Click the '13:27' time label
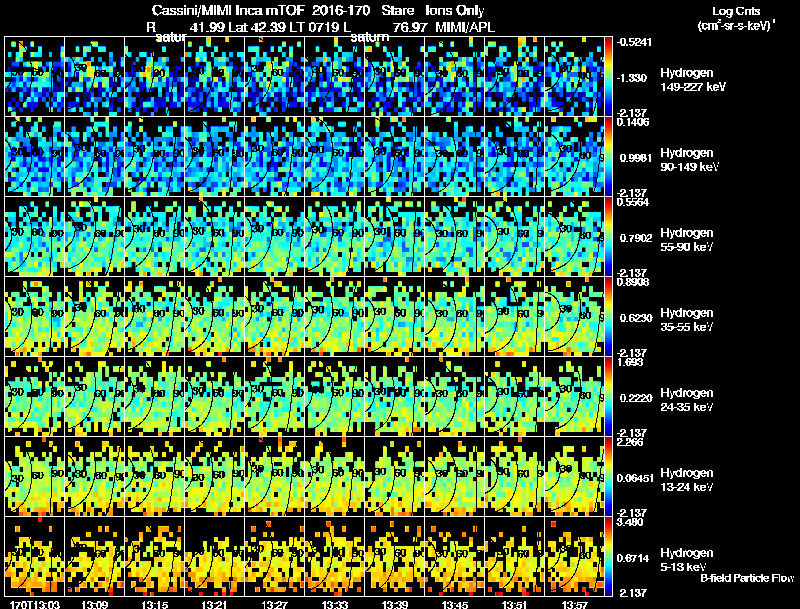This screenshot has width=800, height=609. coord(274,604)
